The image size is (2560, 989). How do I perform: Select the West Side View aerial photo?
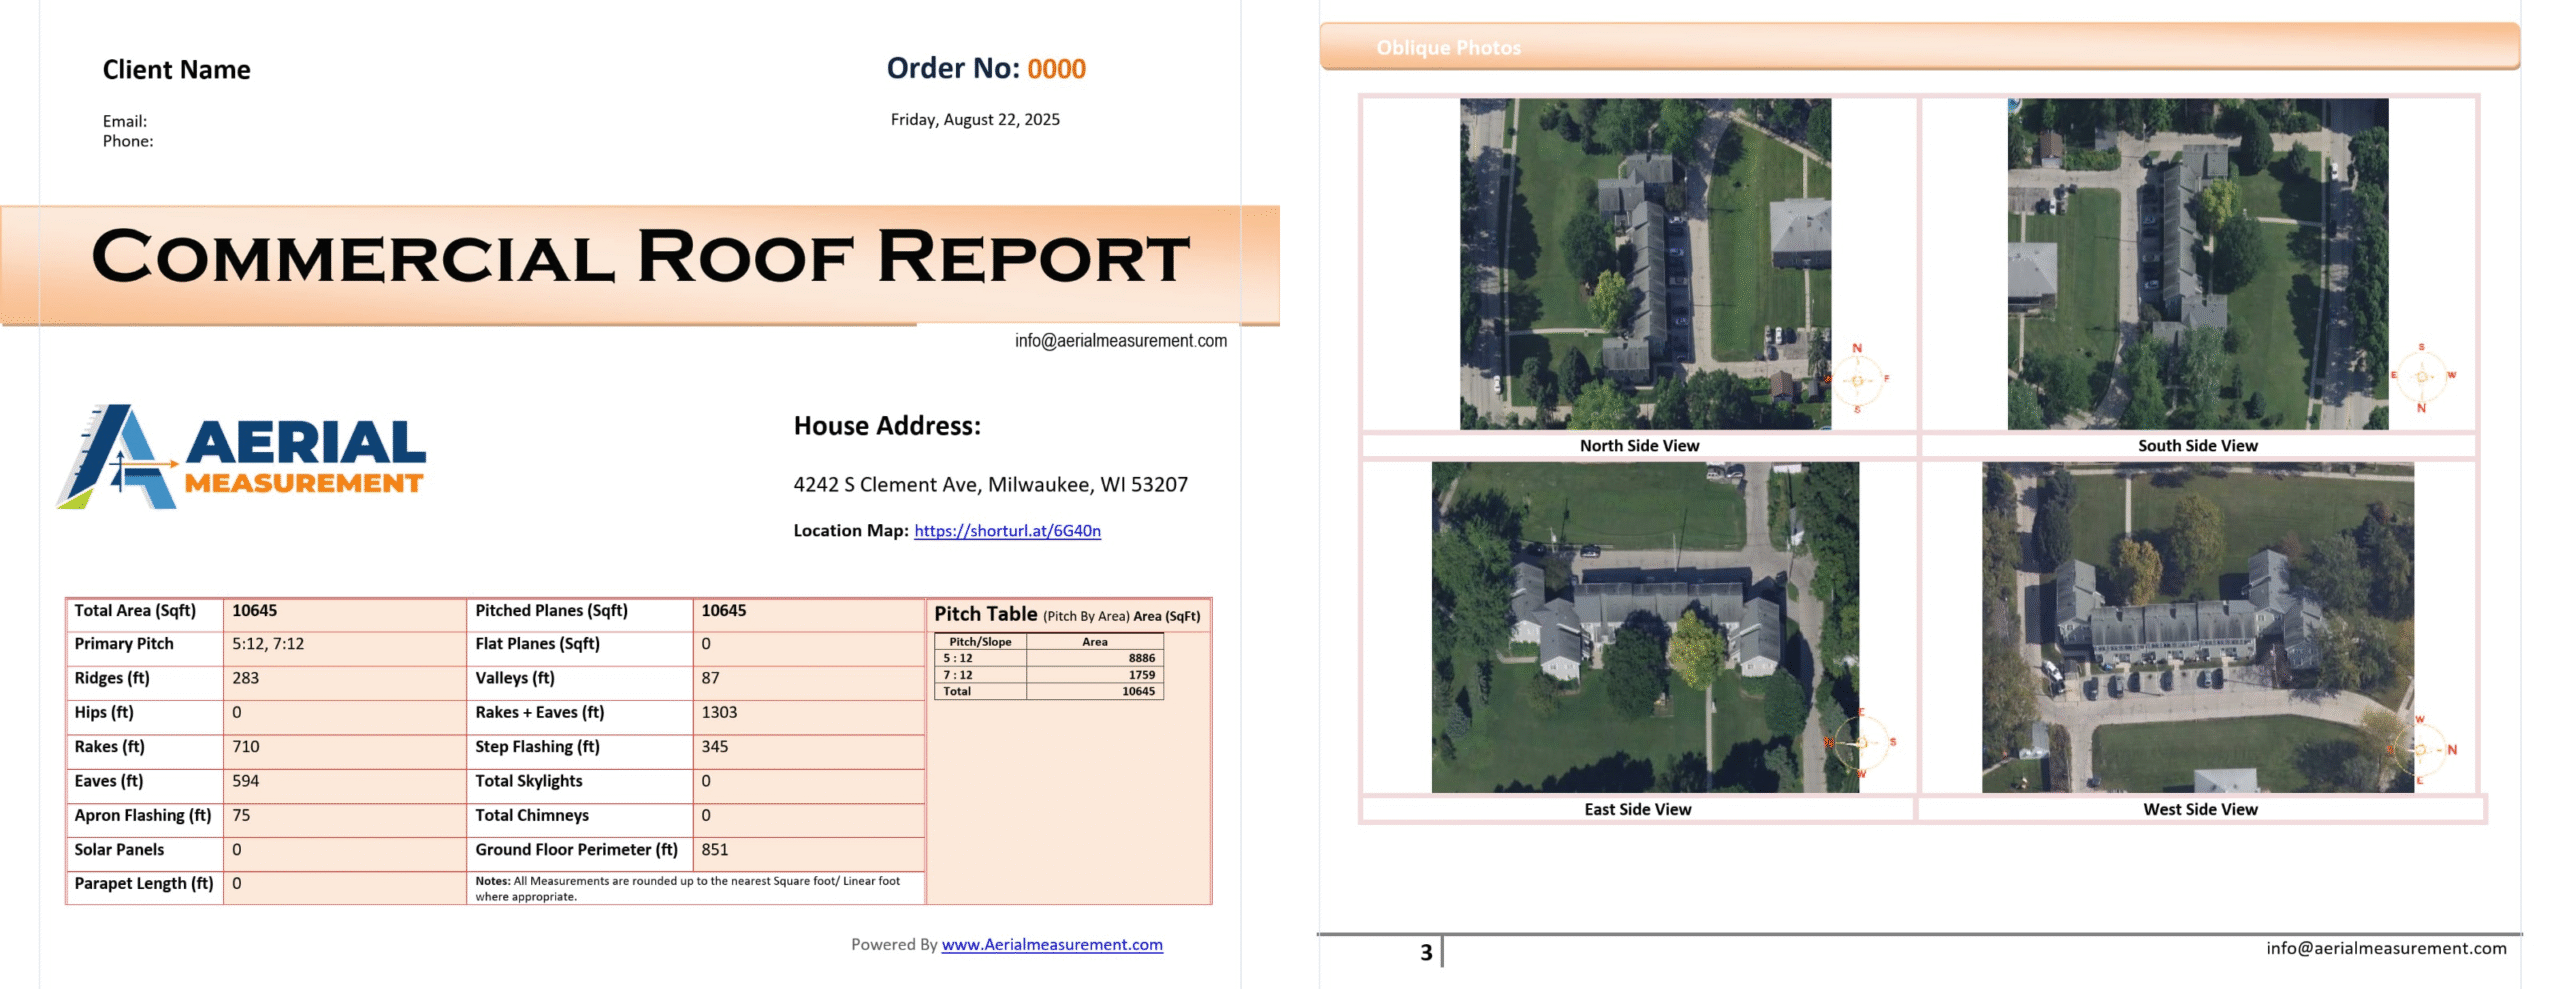(x=2197, y=627)
